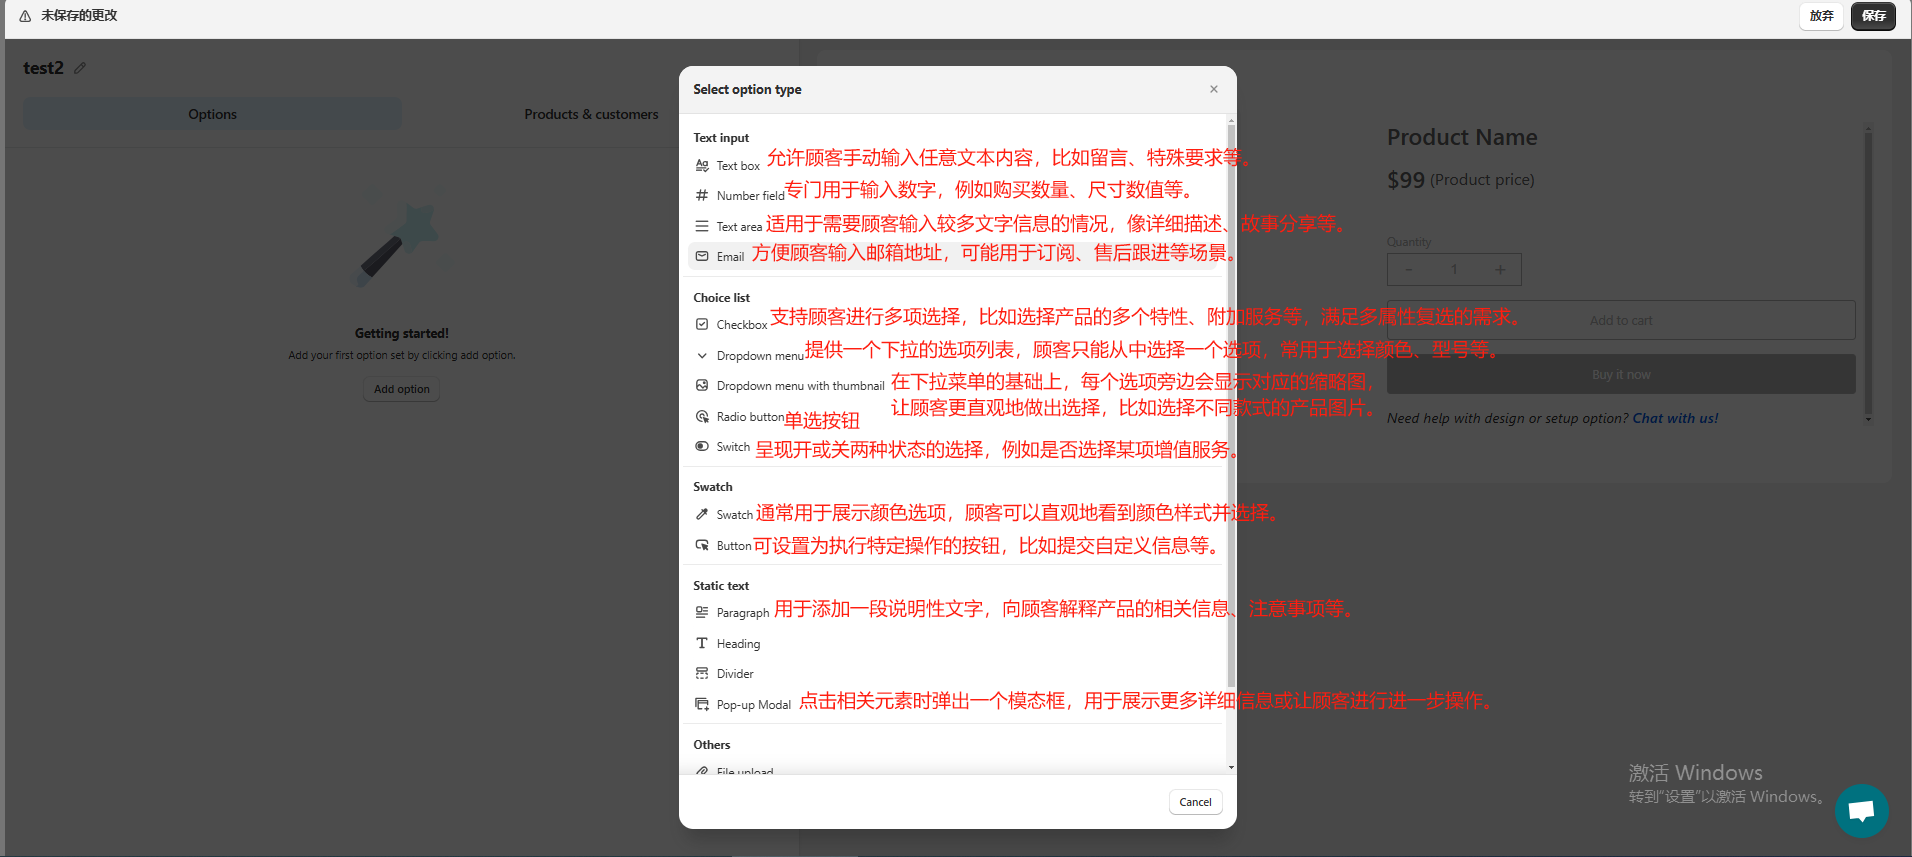Screen dimensions: 1912x857
Task: Open the Chat with us link
Action: pos(1675,418)
